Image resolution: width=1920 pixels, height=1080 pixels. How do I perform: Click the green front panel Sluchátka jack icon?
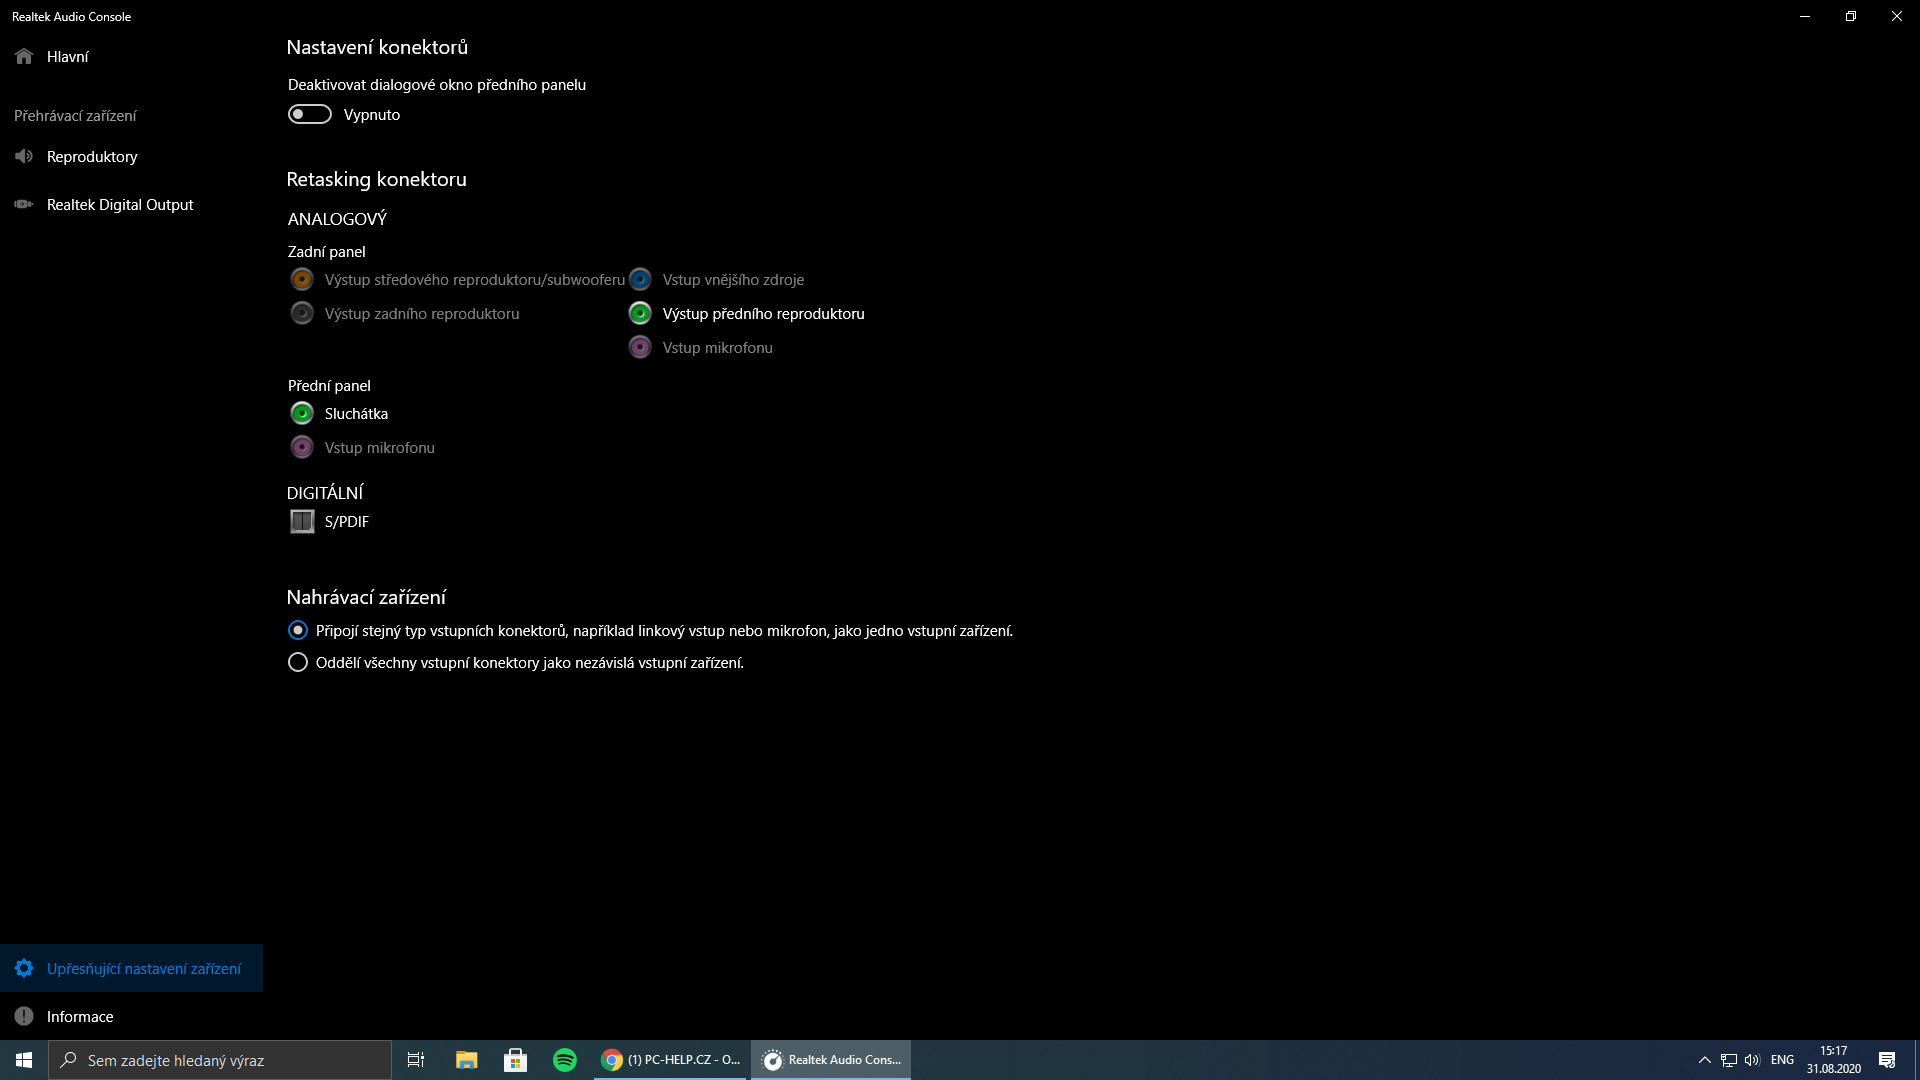(x=302, y=413)
